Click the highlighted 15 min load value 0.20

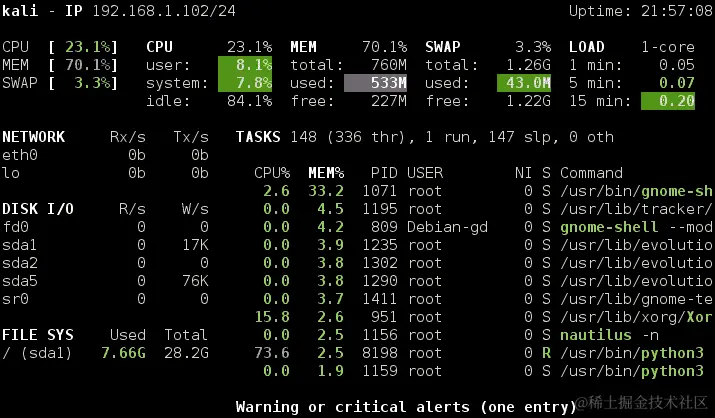pyautogui.click(x=668, y=101)
